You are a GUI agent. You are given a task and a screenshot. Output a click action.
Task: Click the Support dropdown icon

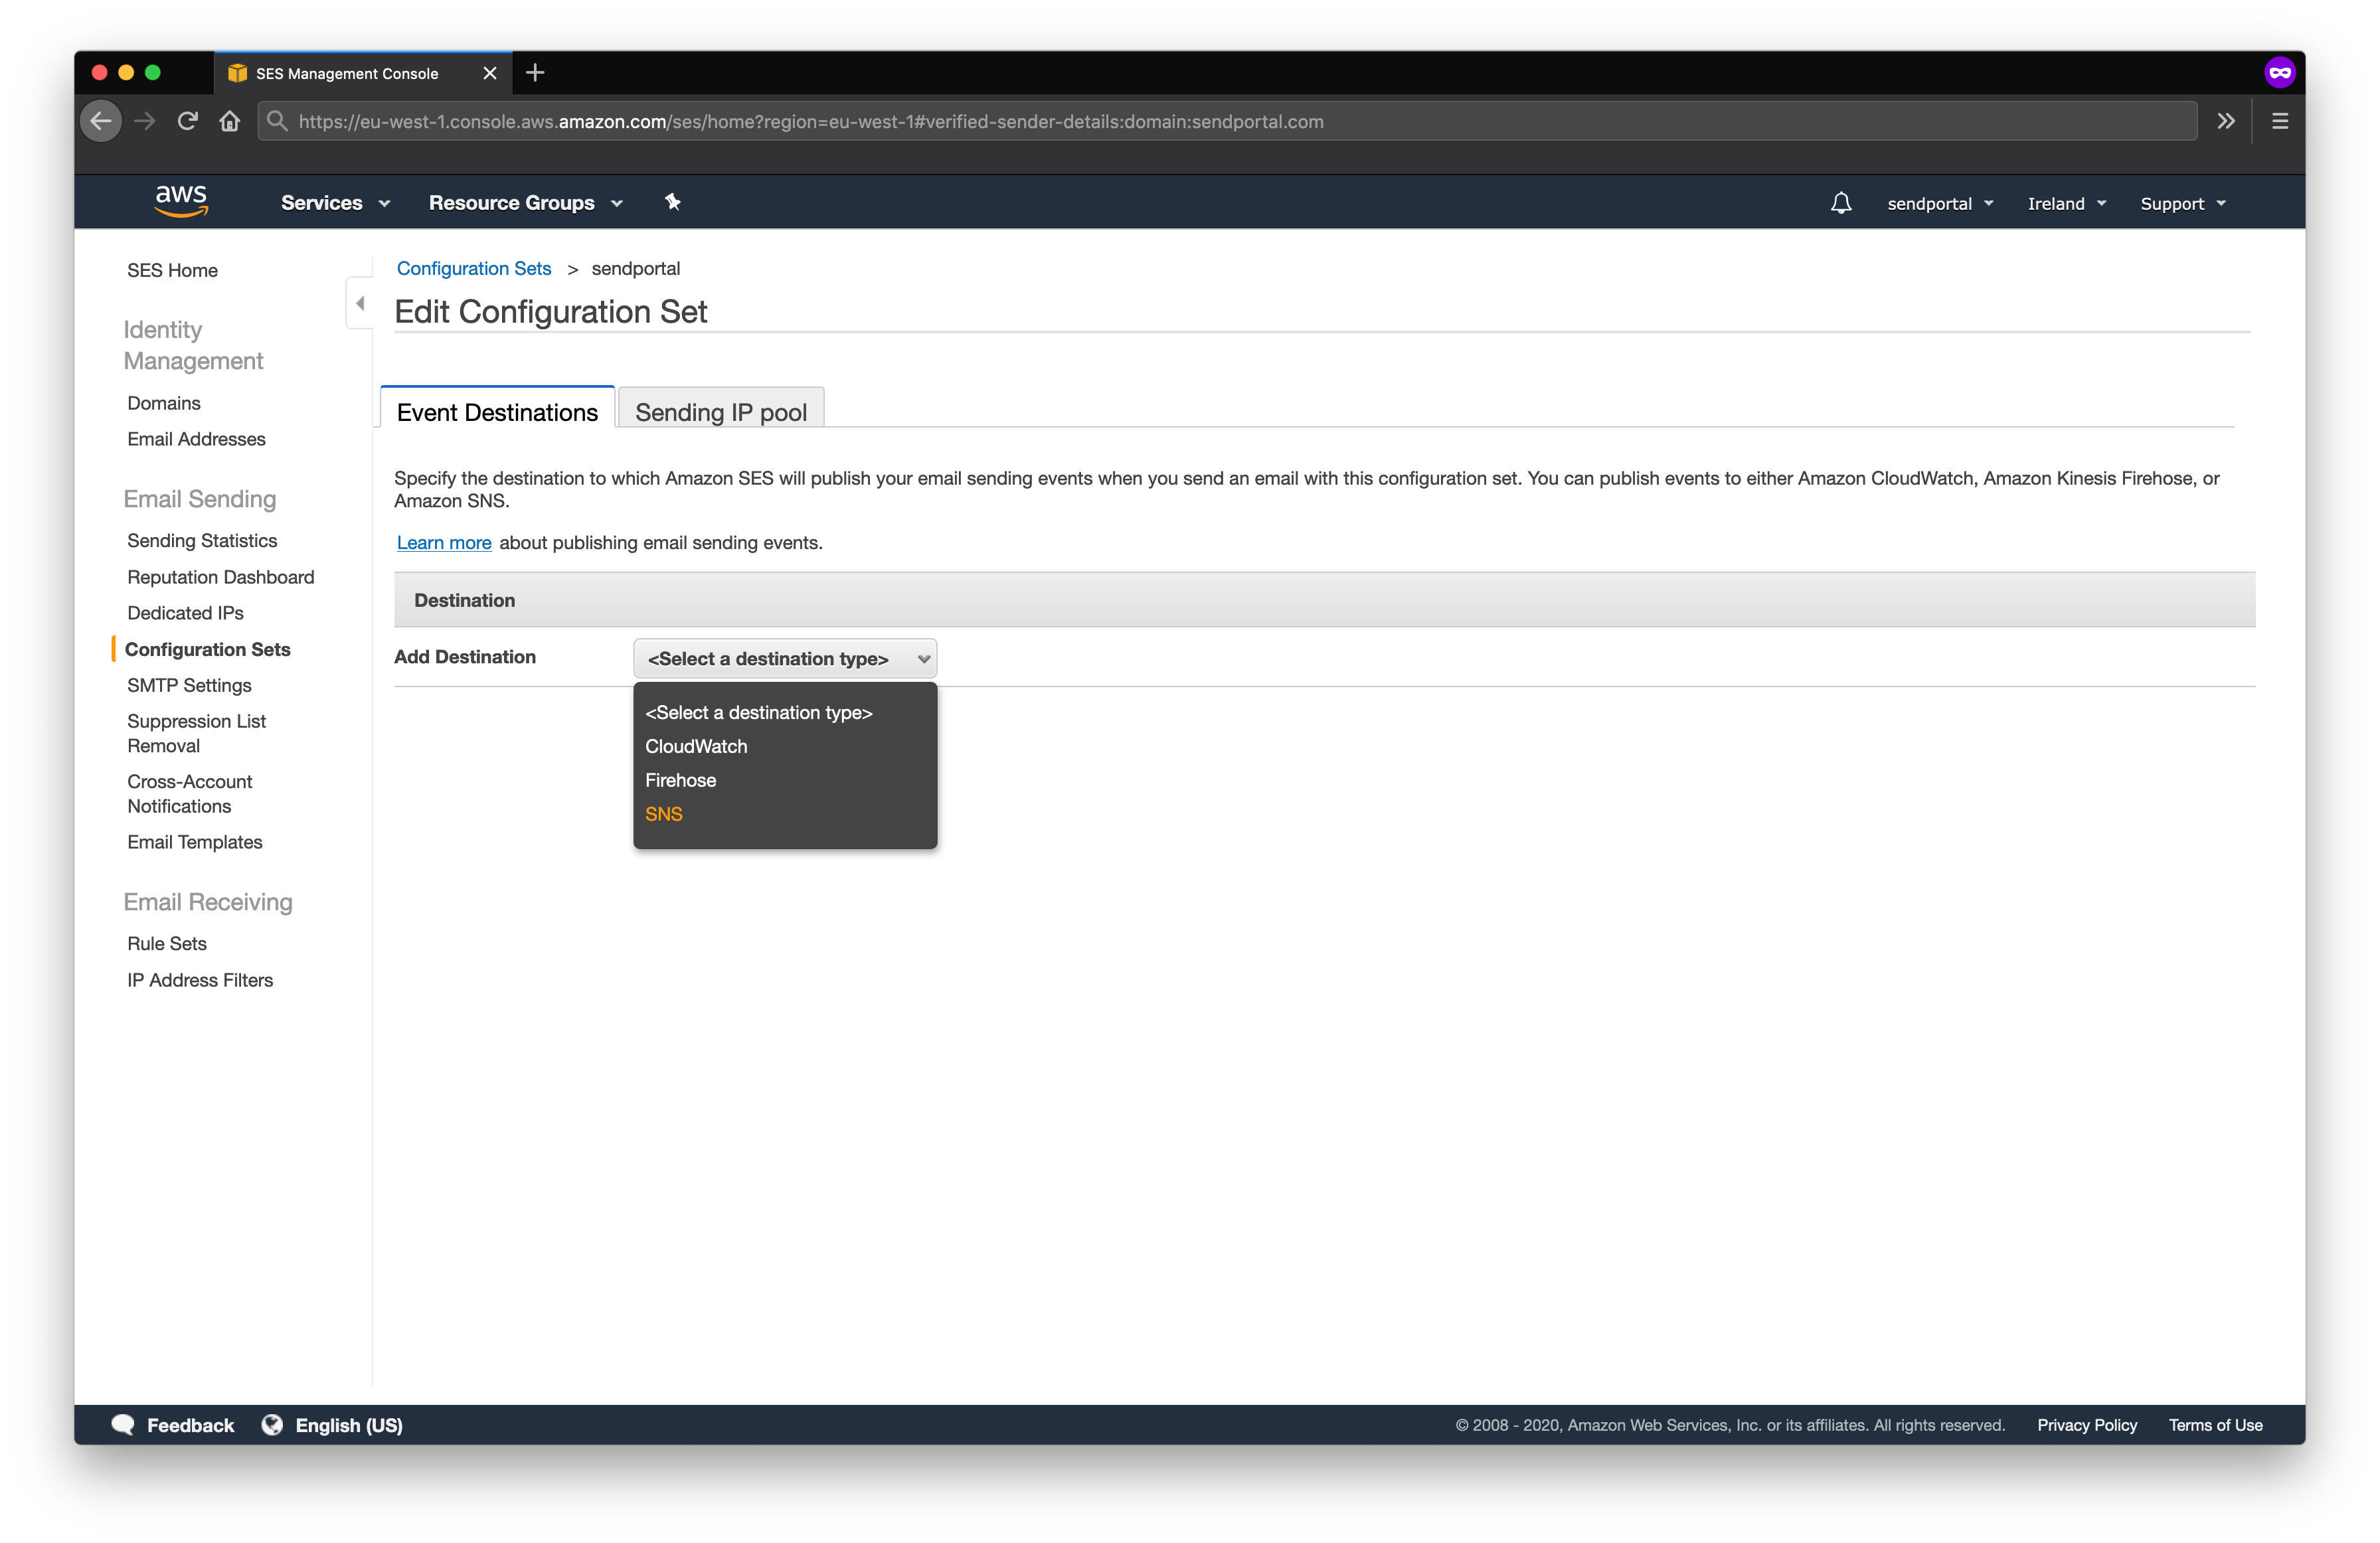pos(2226,203)
